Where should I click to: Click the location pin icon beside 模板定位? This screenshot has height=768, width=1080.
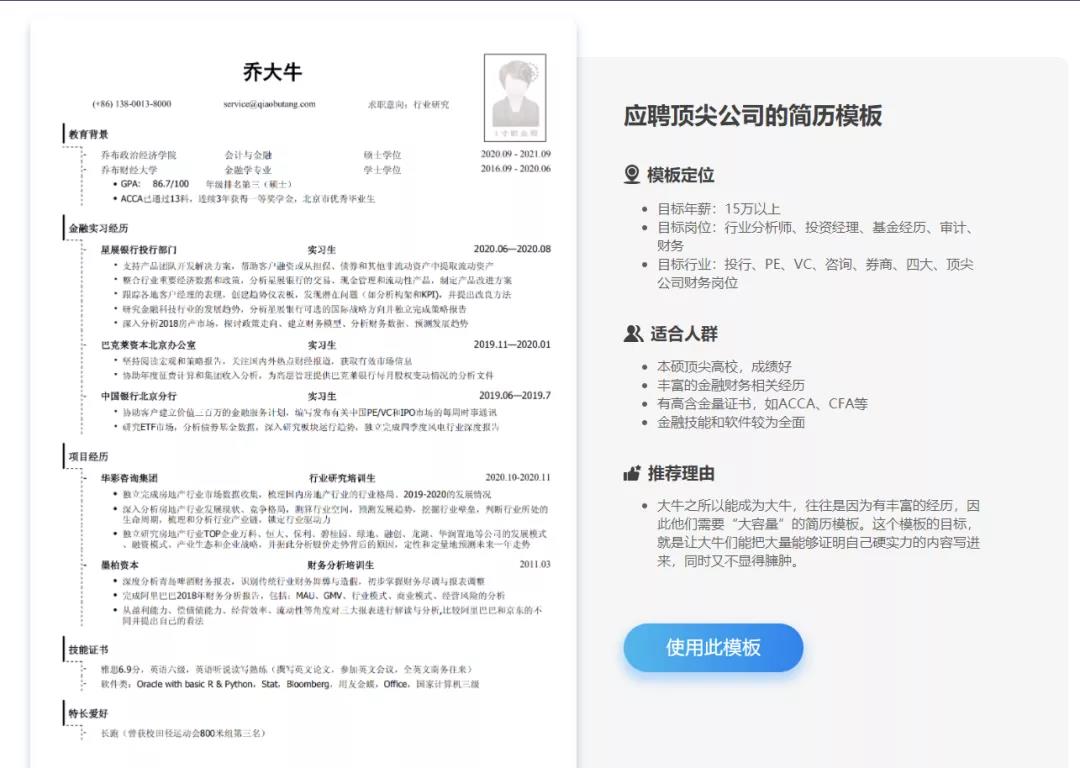pyautogui.click(x=632, y=175)
